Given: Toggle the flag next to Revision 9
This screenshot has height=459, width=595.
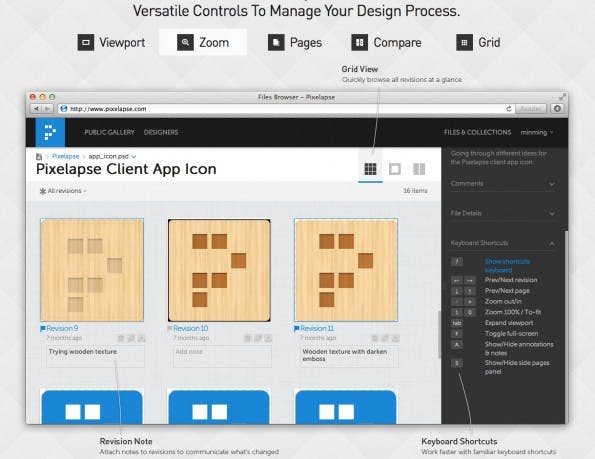Looking at the screenshot, I should coord(42,329).
